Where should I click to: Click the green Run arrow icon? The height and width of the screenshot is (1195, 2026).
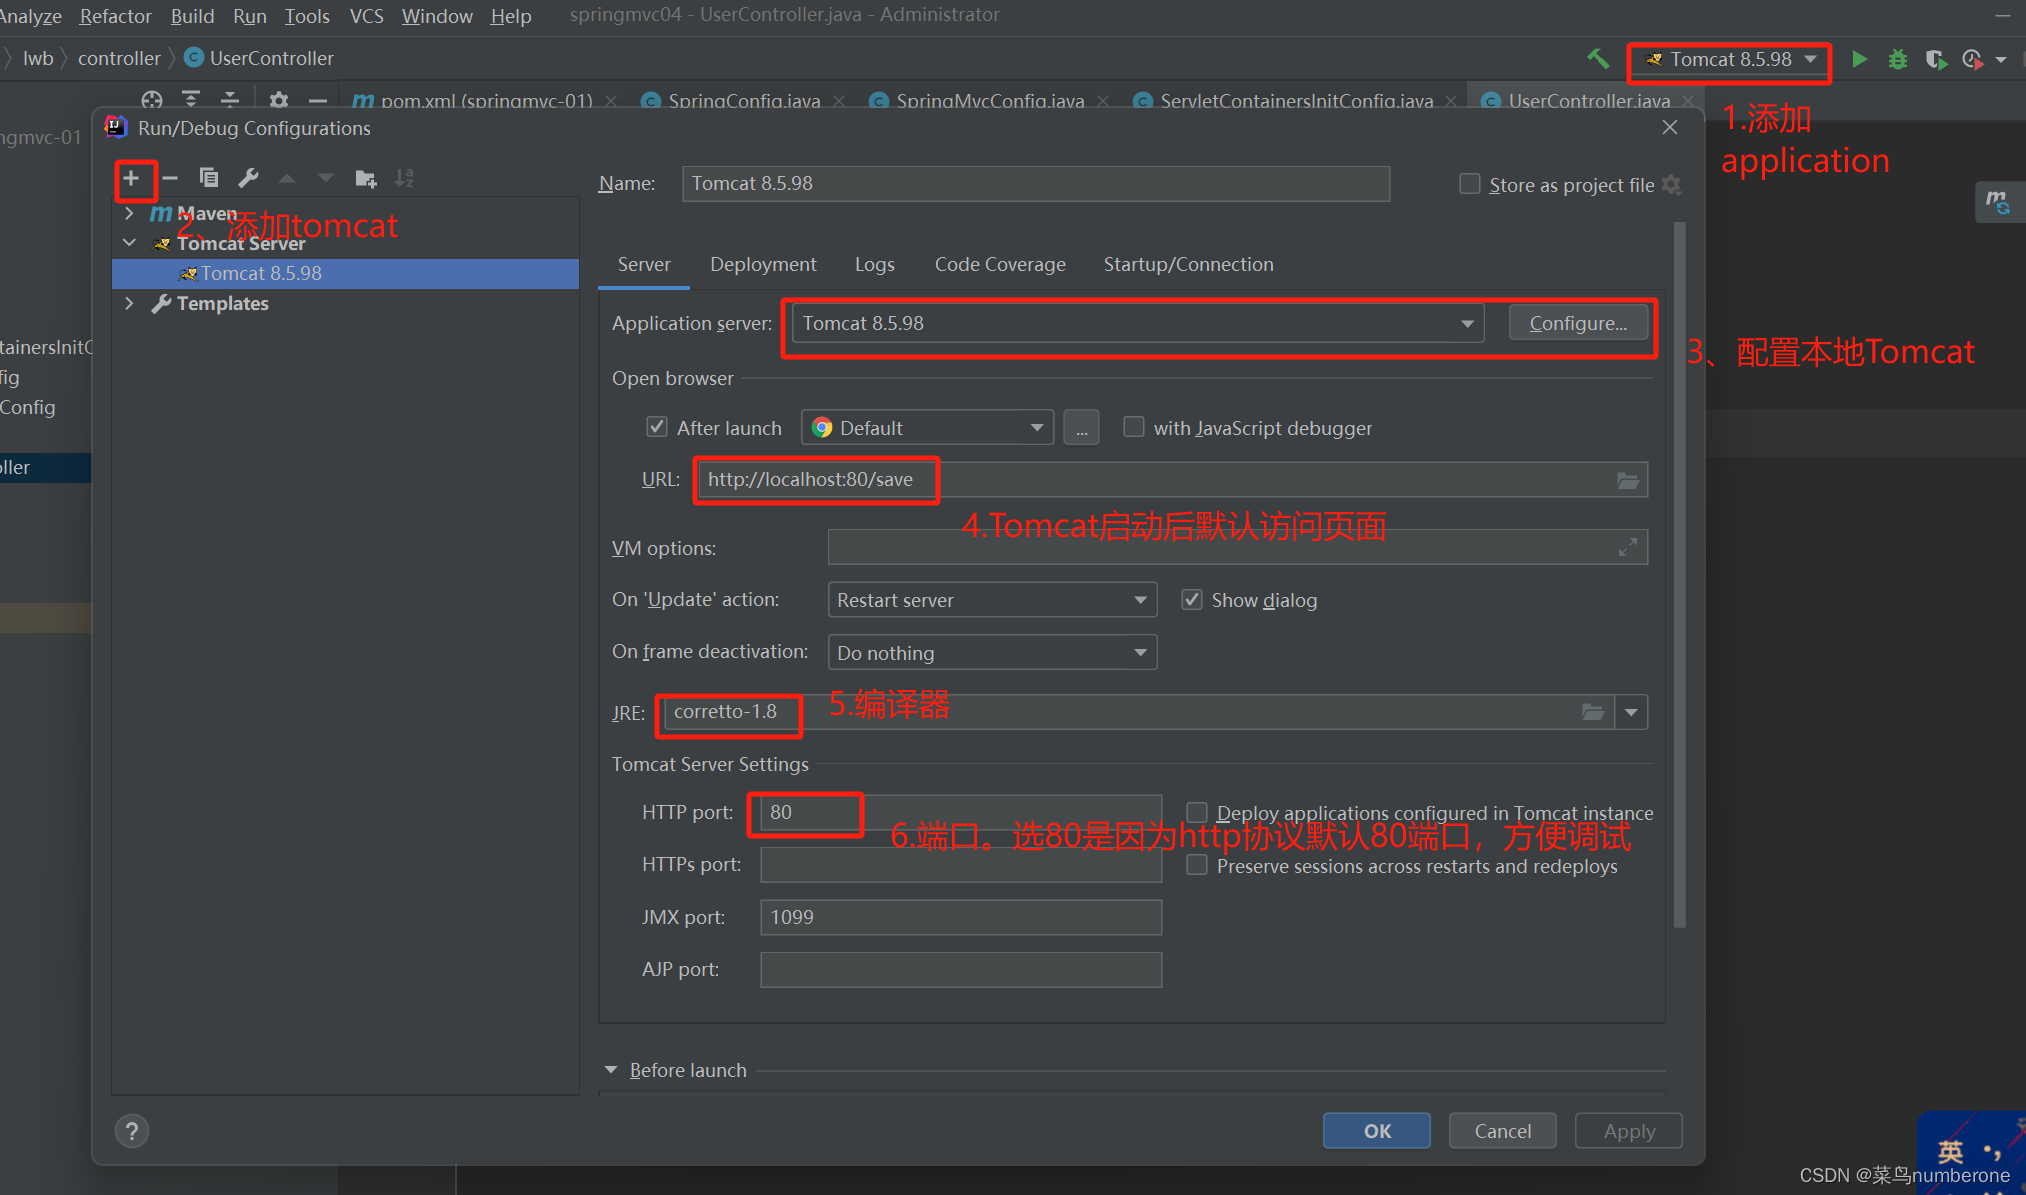pos(1859,59)
